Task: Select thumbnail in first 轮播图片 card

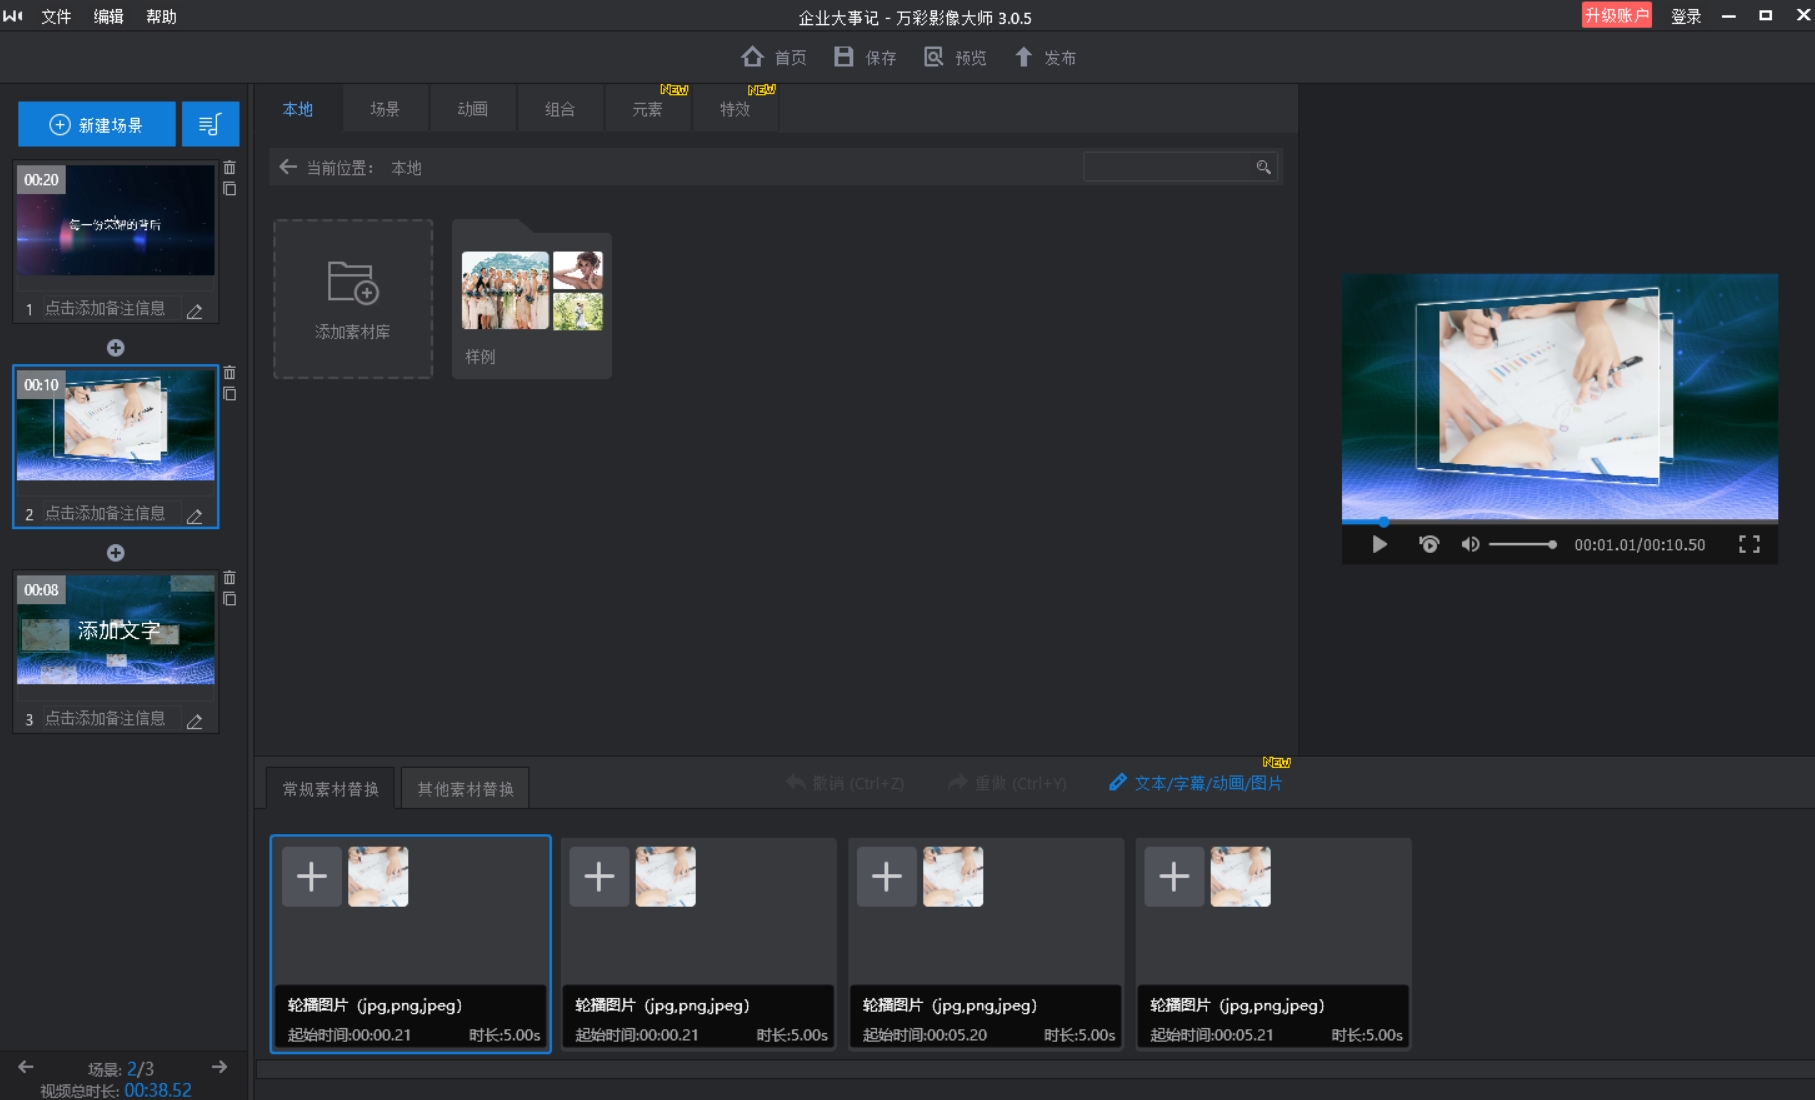Action: coord(378,877)
